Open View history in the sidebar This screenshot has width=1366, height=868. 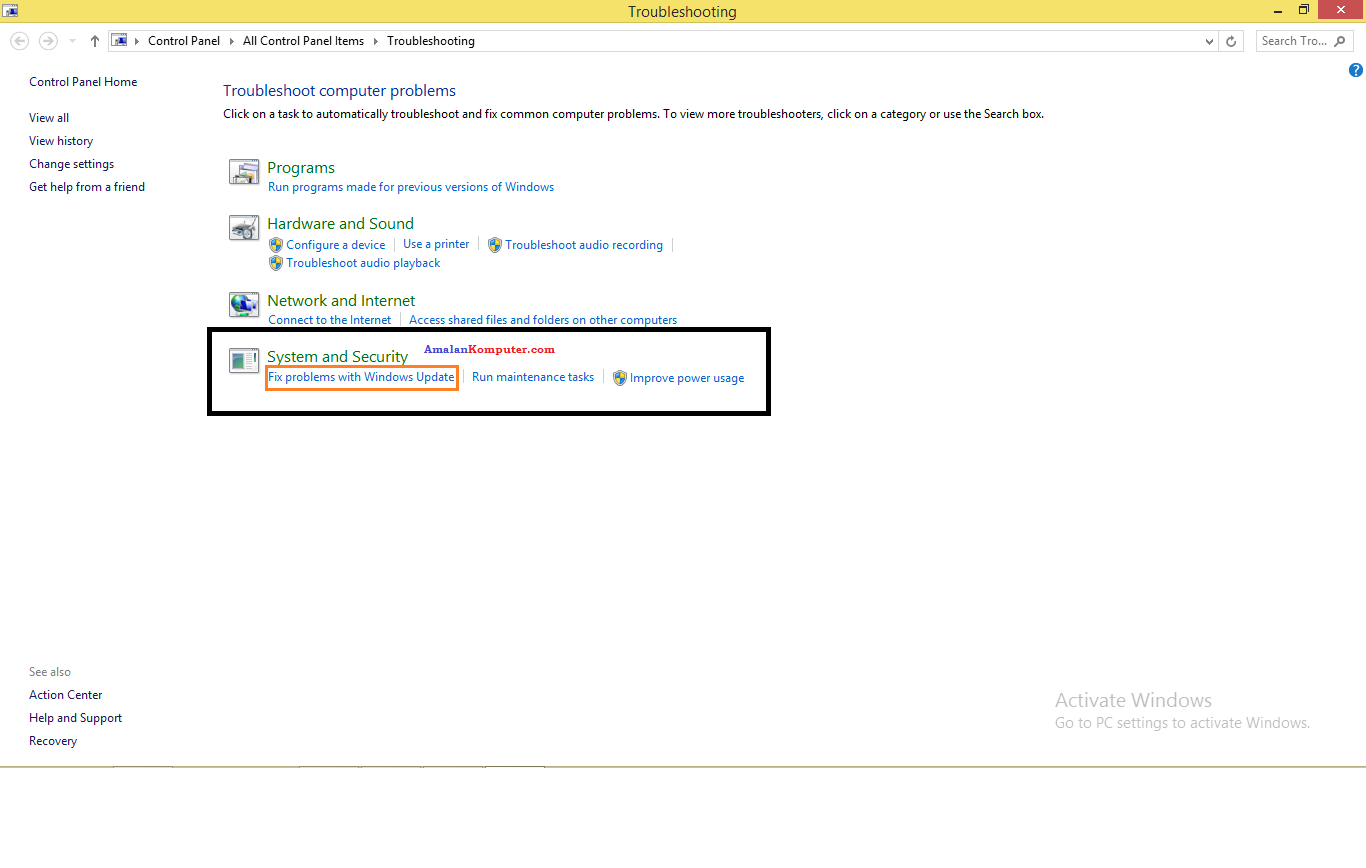point(61,140)
